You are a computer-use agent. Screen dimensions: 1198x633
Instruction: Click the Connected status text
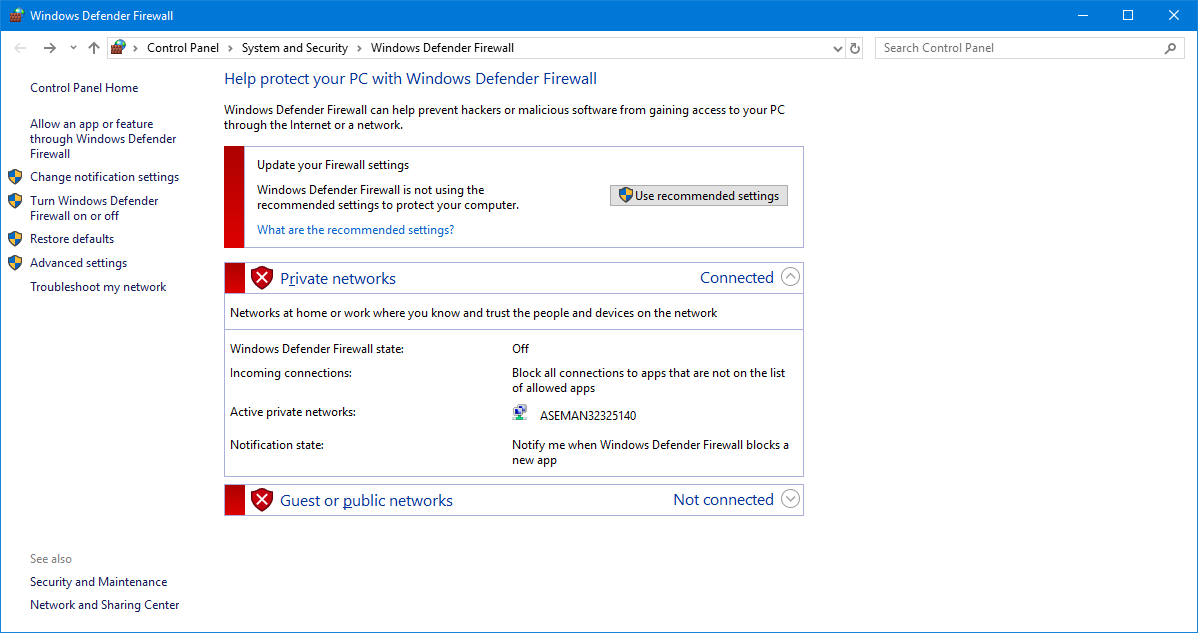point(737,278)
